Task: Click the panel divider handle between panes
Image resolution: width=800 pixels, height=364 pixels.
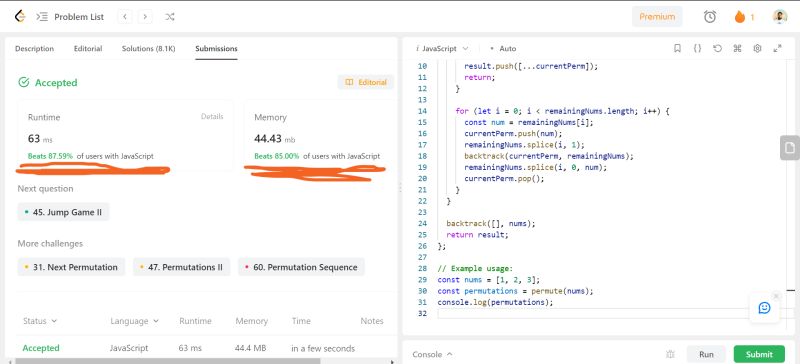Action: pos(400,188)
